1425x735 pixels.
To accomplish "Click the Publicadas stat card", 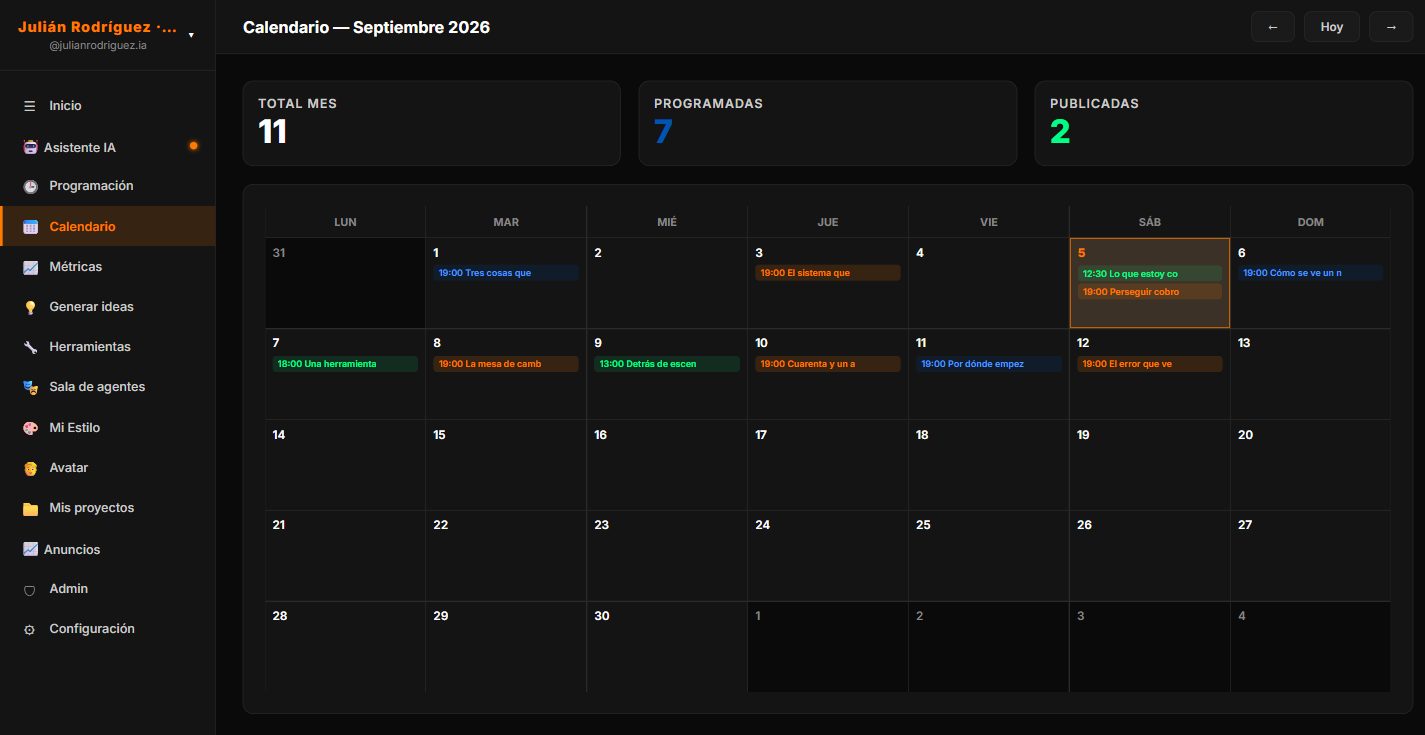I will [x=1223, y=123].
